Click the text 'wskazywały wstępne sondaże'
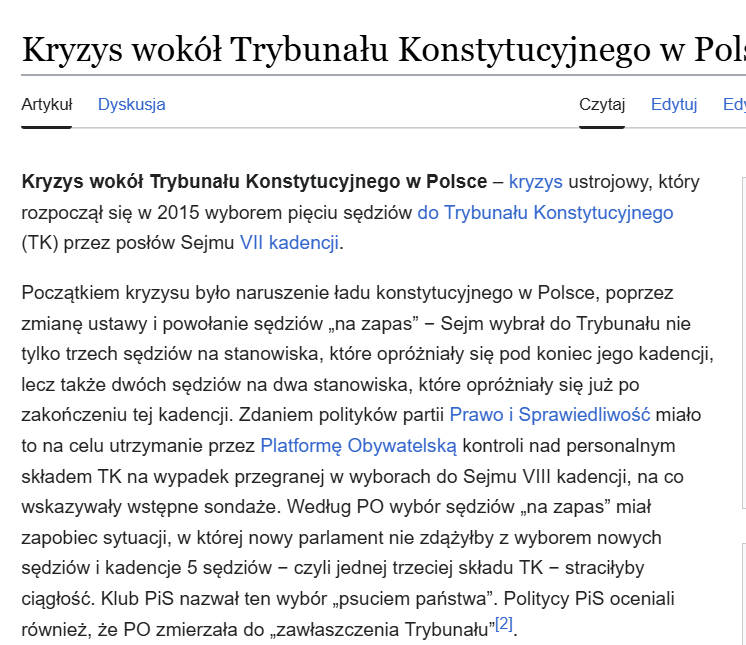Screen dimensions: 746x645 pyautogui.click(x=148, y=507)
